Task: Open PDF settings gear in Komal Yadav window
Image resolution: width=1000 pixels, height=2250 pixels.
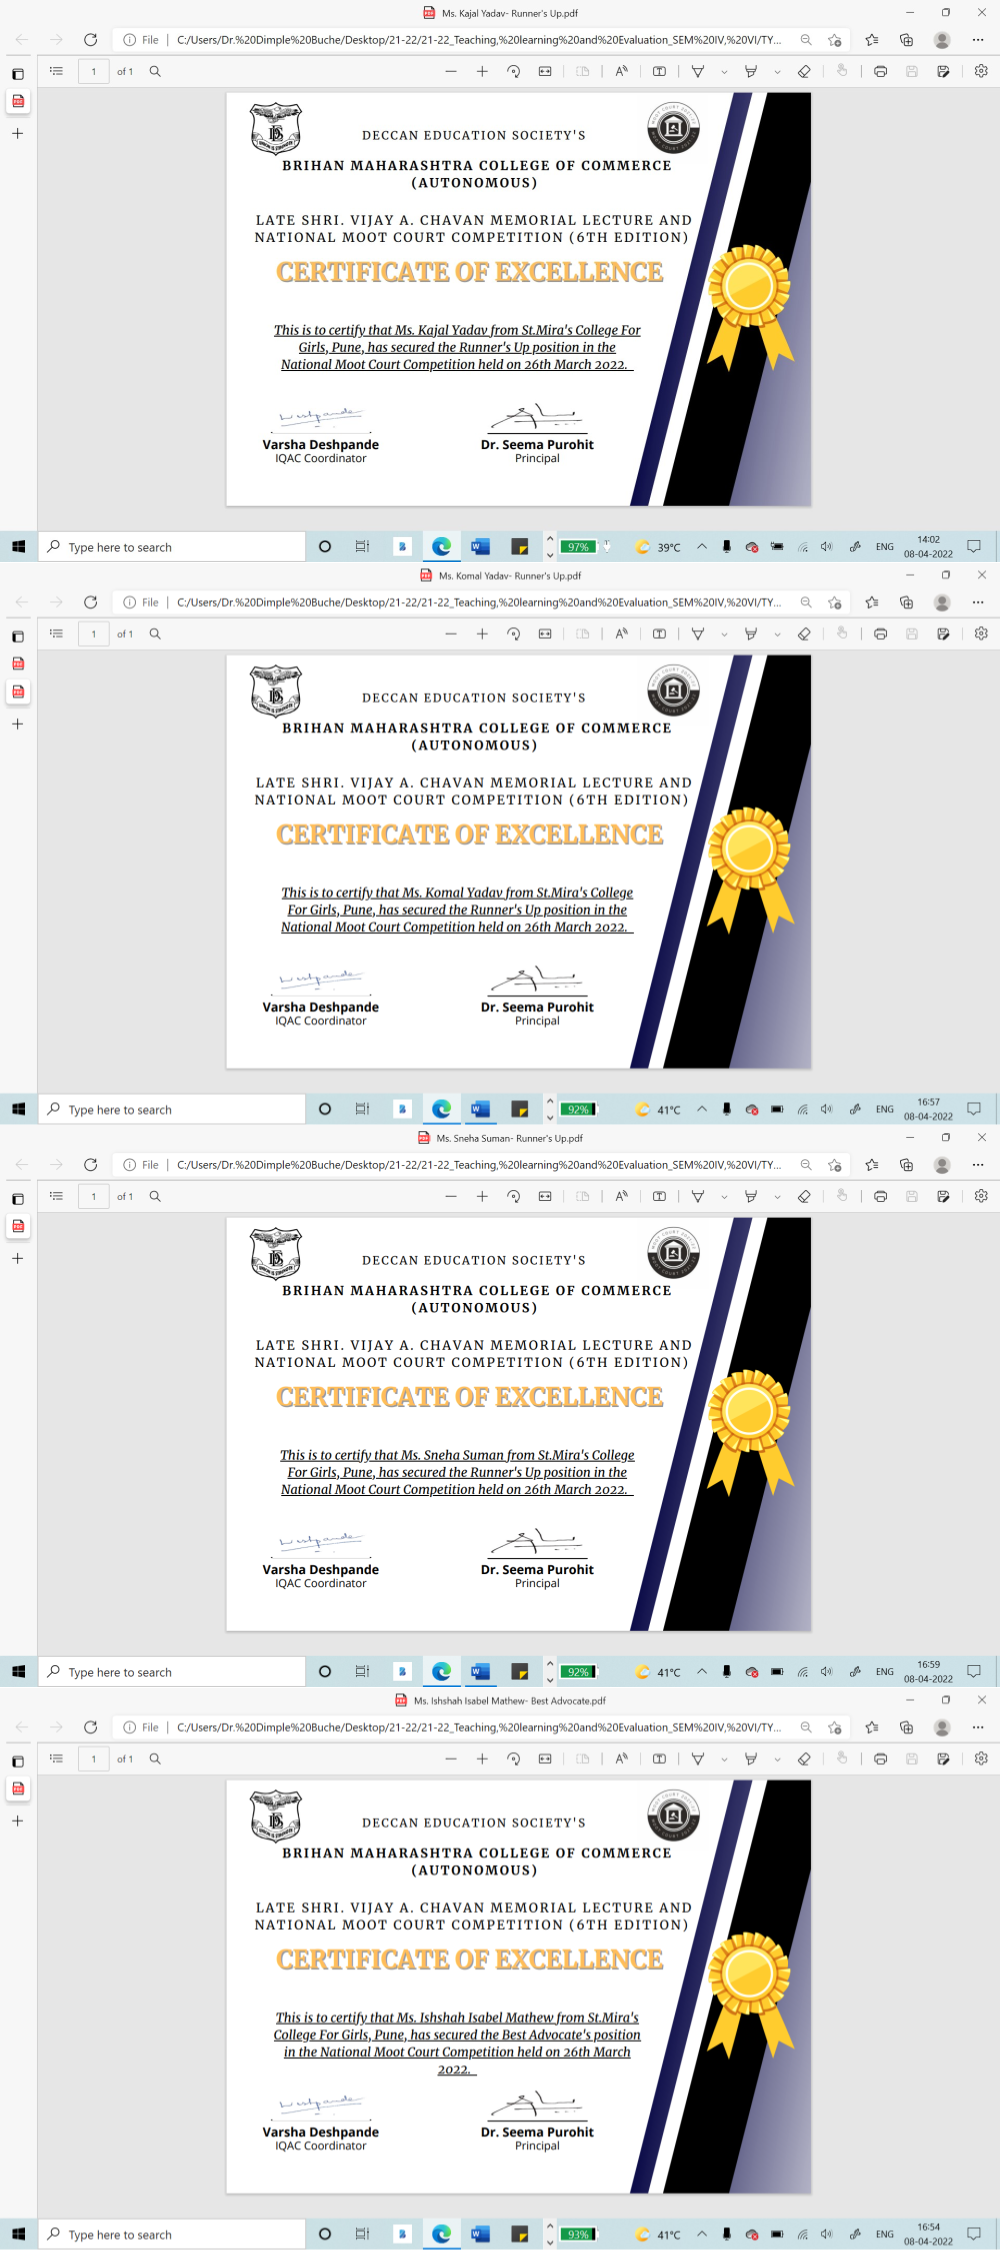Action: click(981, 633)
